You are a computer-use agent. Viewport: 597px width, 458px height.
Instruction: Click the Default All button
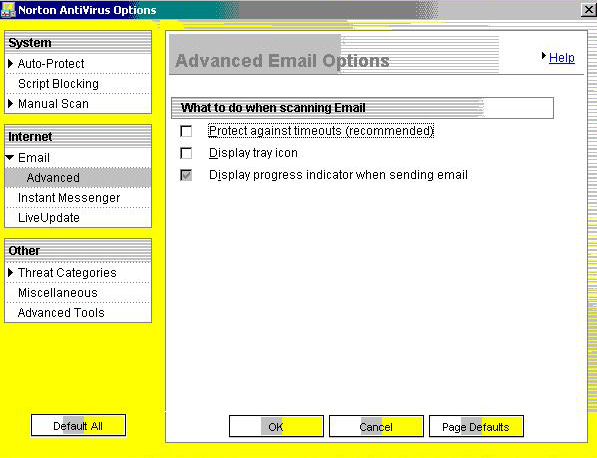click(x=78, y=425)
